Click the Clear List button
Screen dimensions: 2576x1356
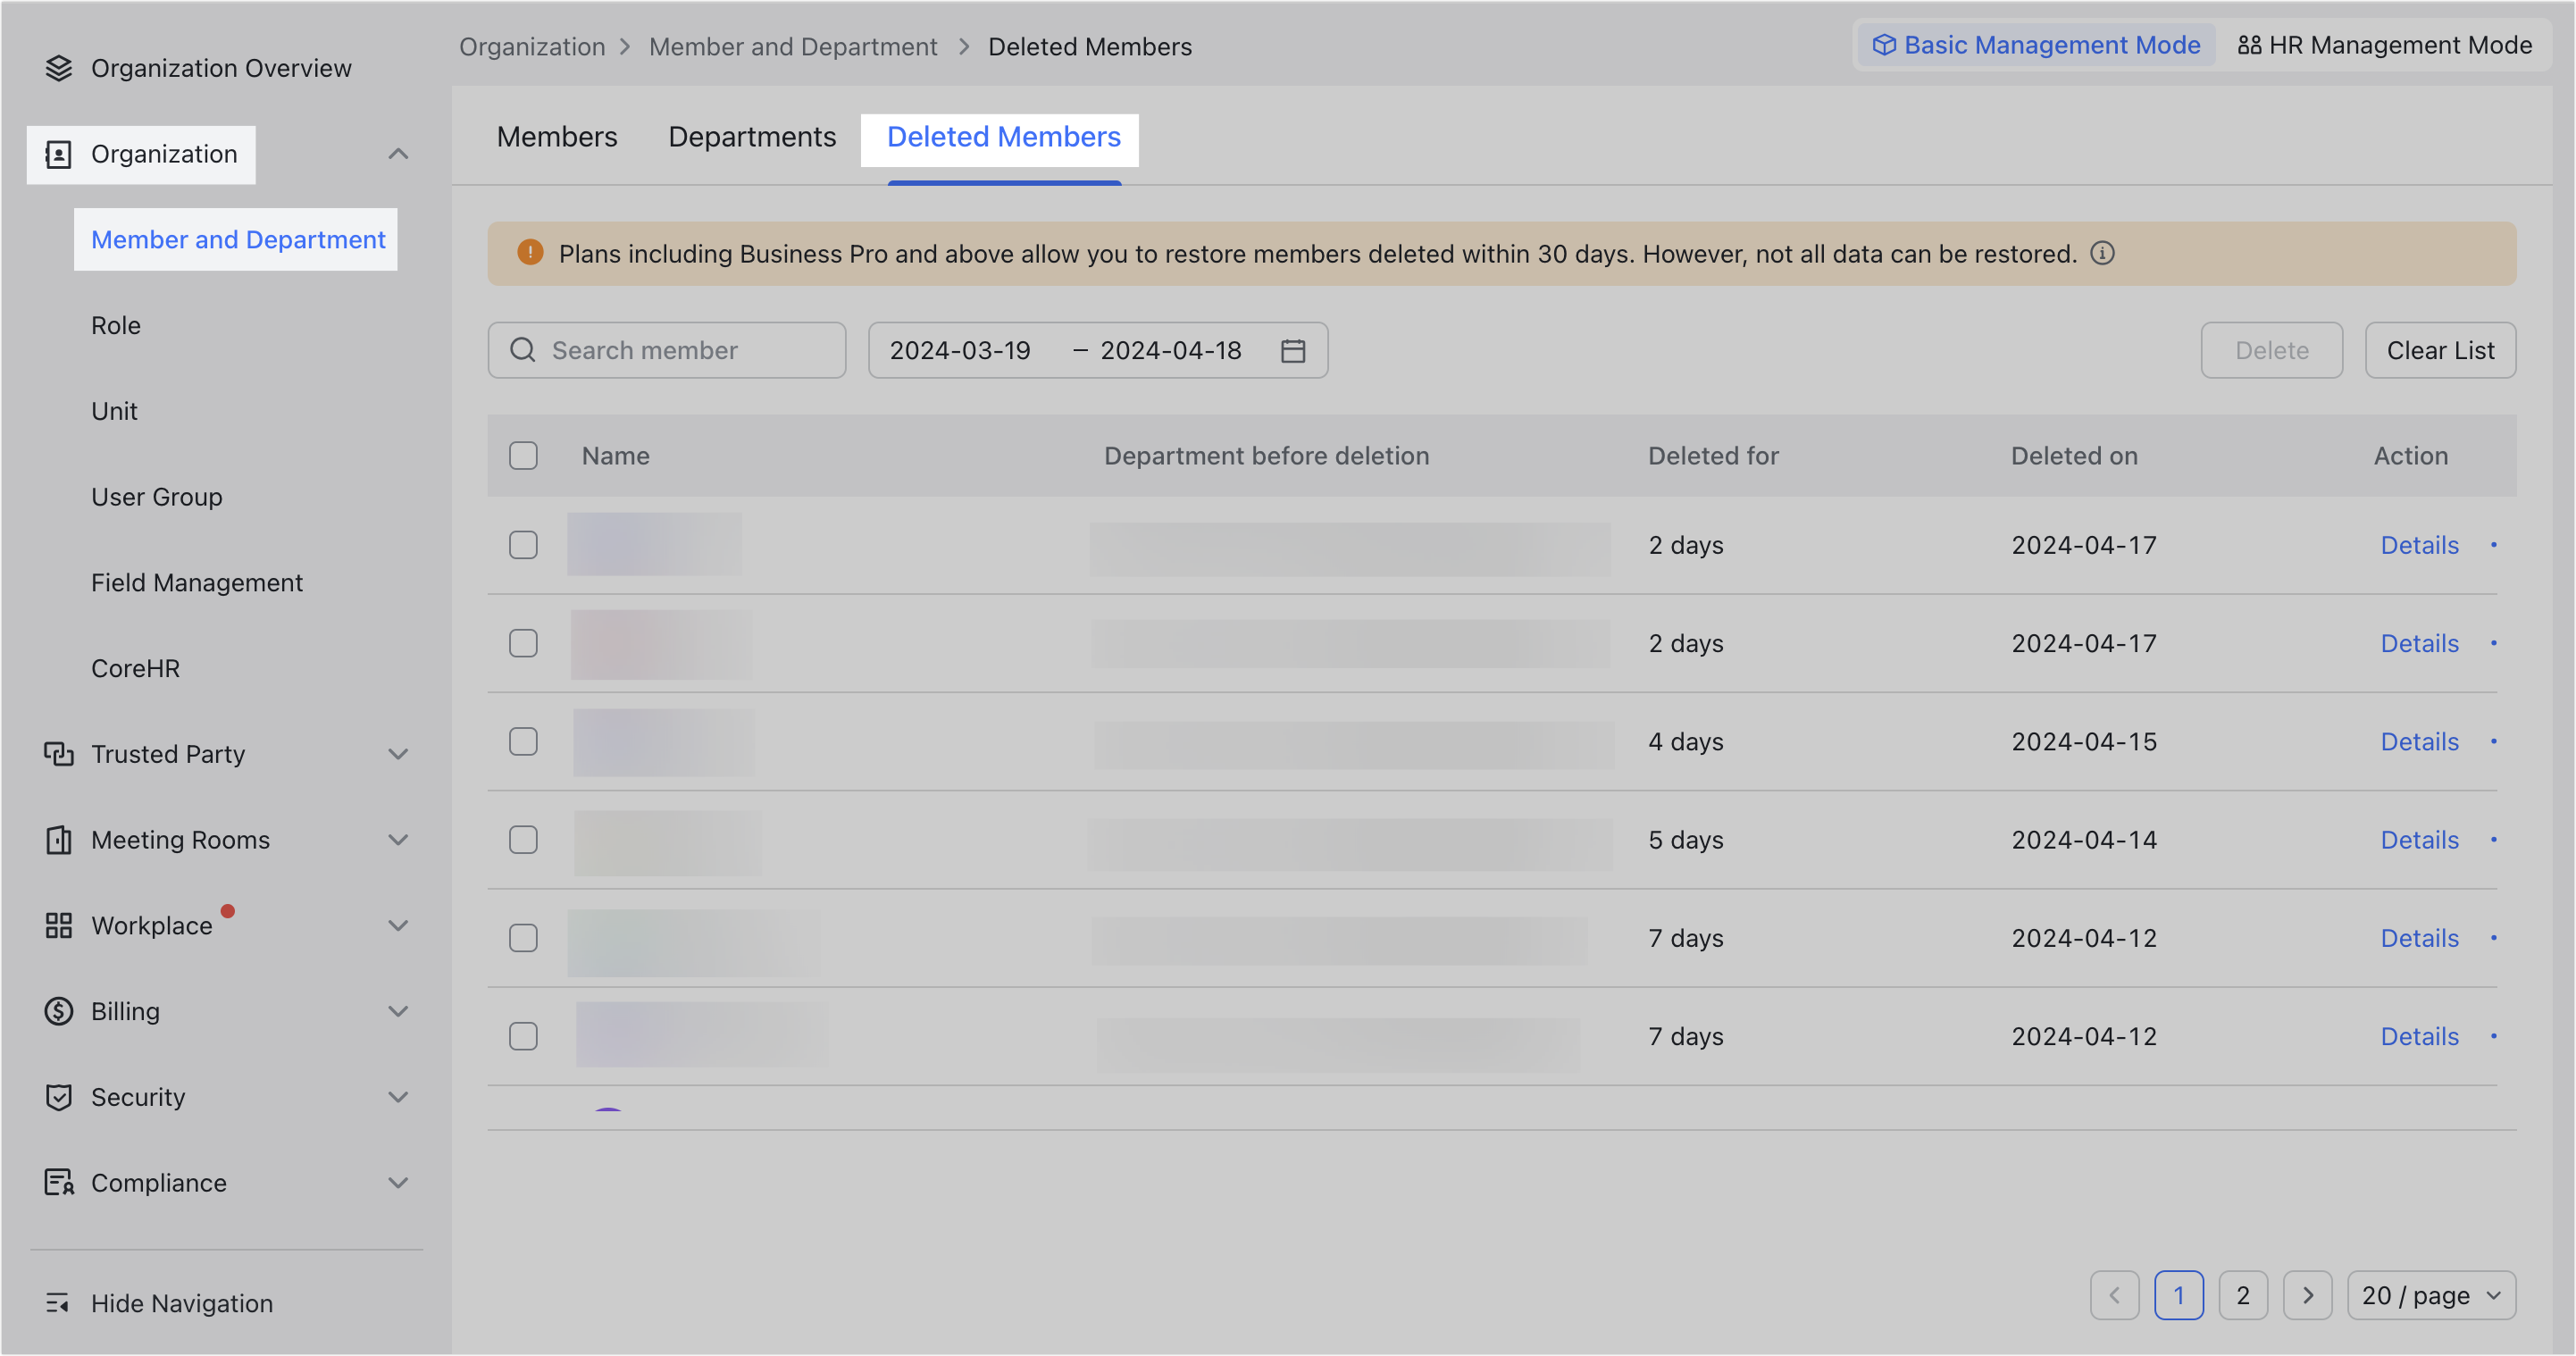(2439, 351)
